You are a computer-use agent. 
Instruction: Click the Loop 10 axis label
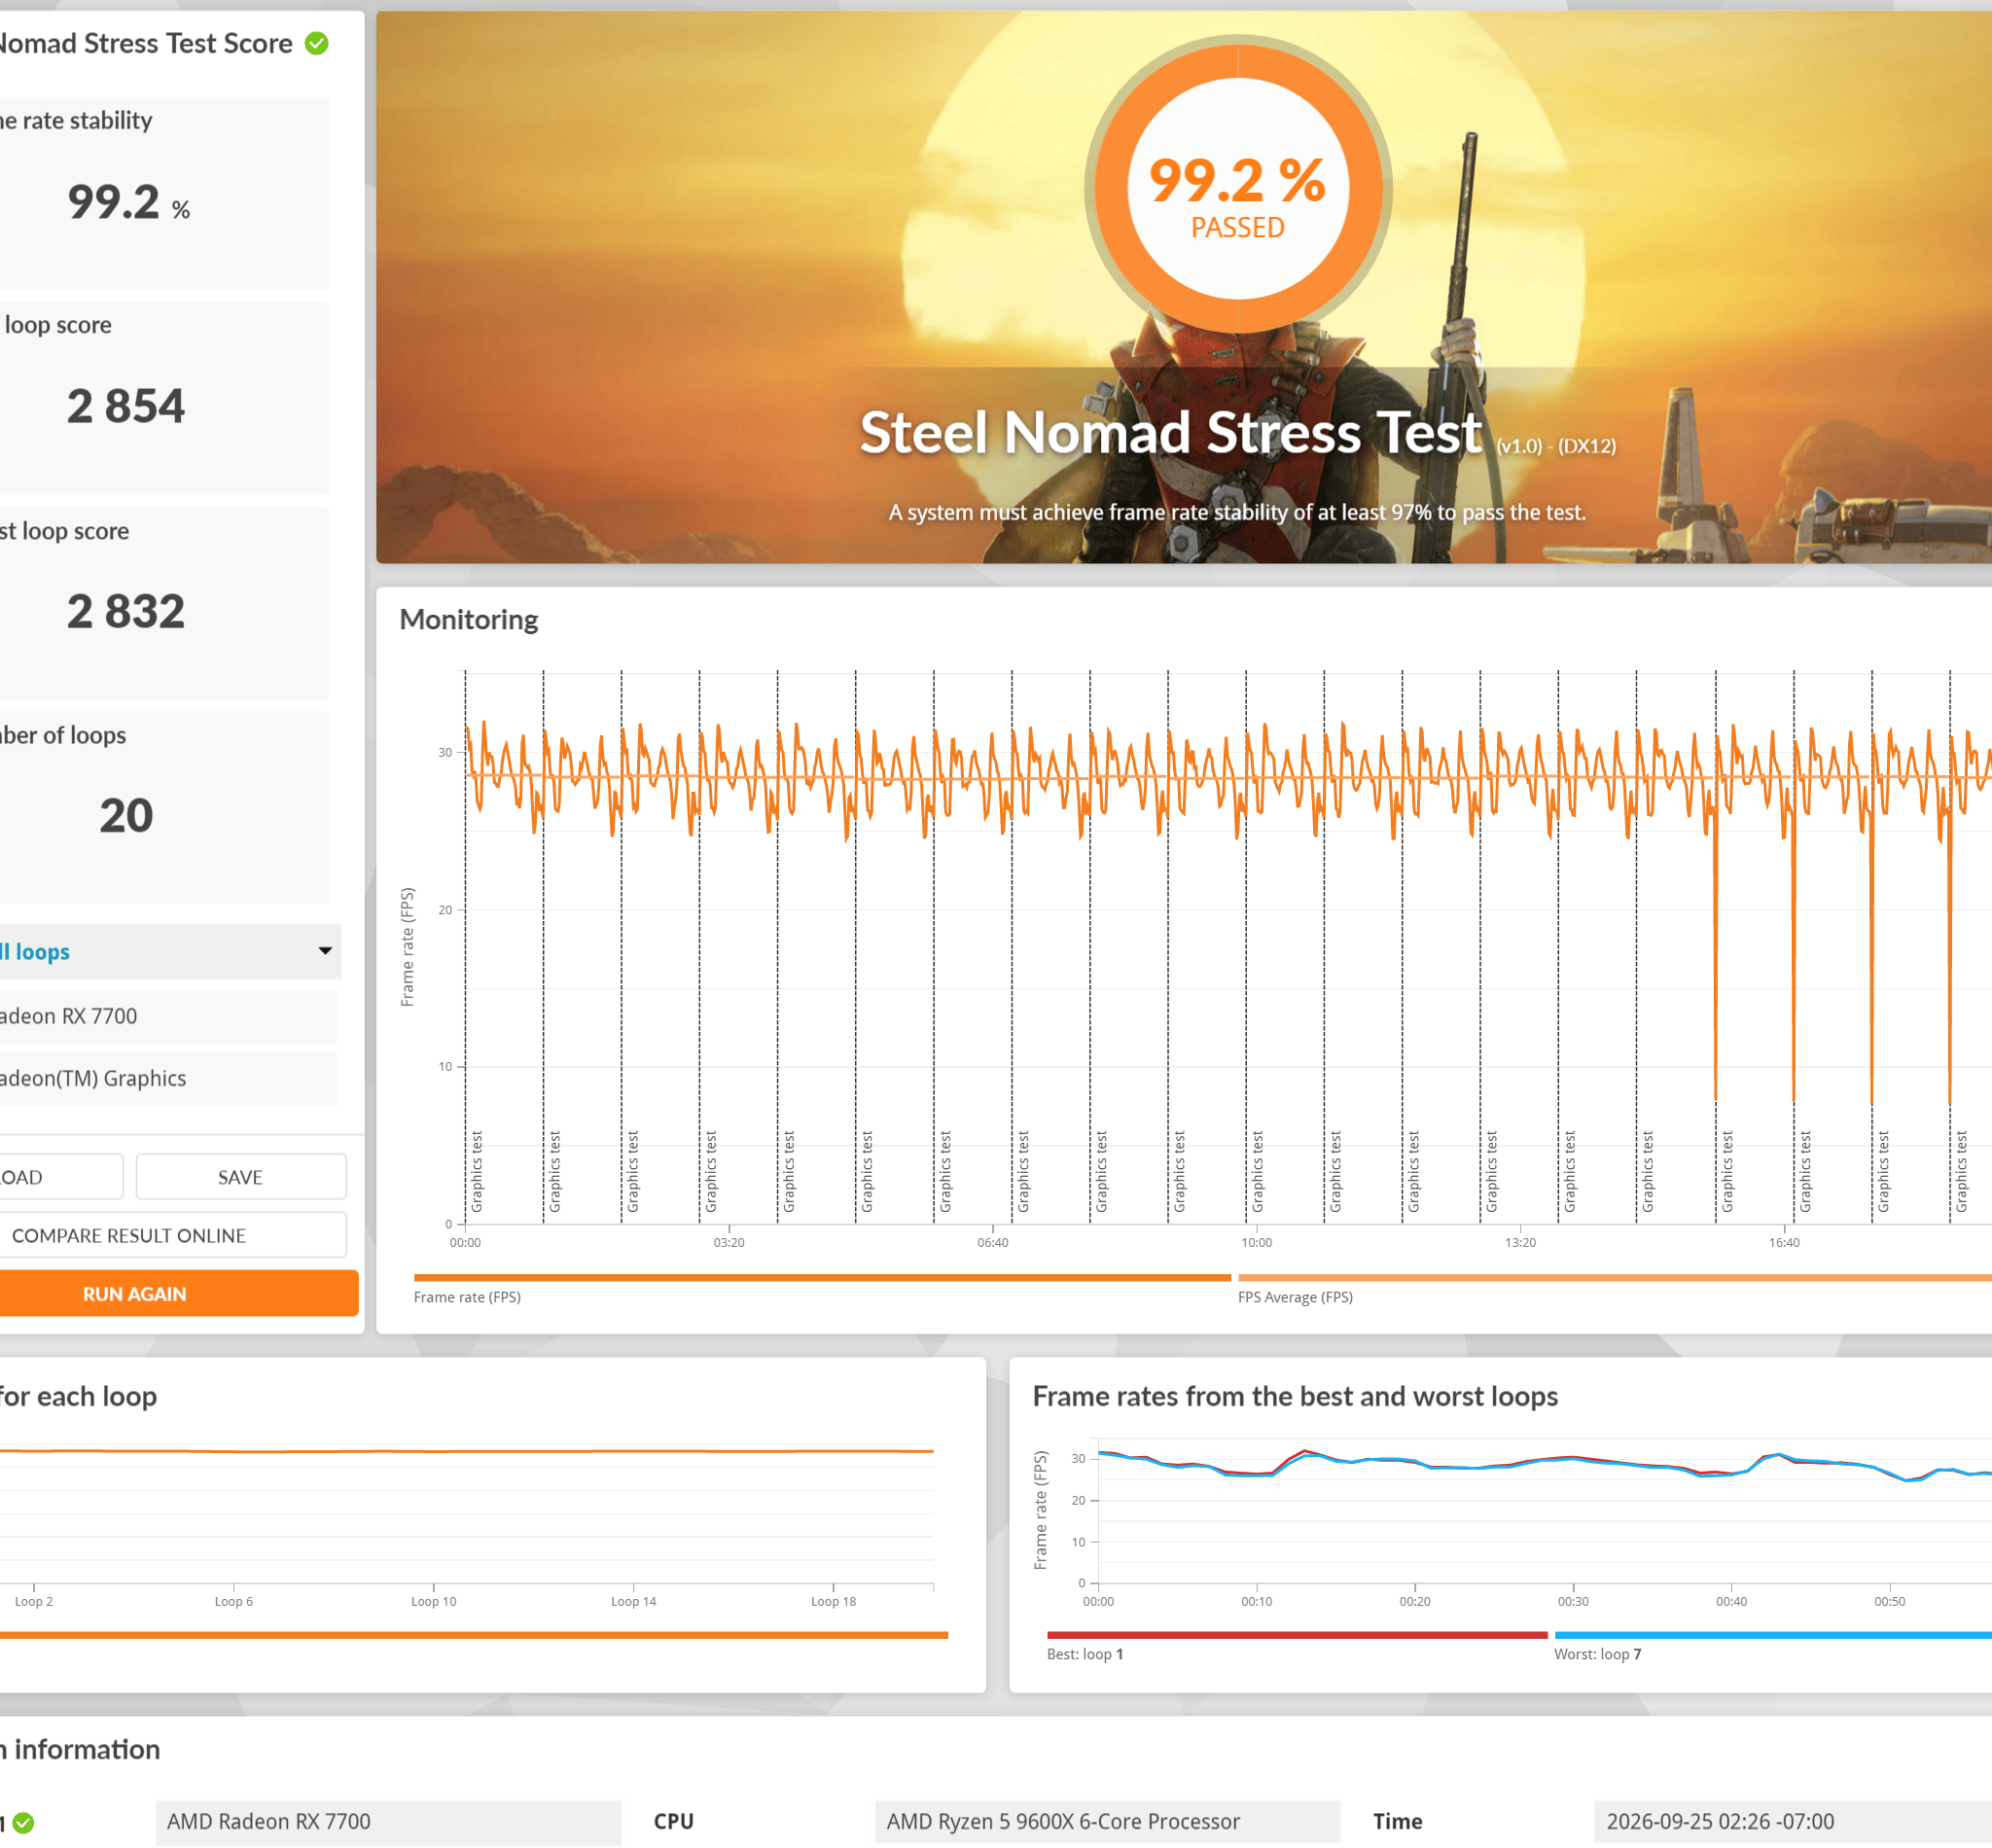[x=434, y=1601]
